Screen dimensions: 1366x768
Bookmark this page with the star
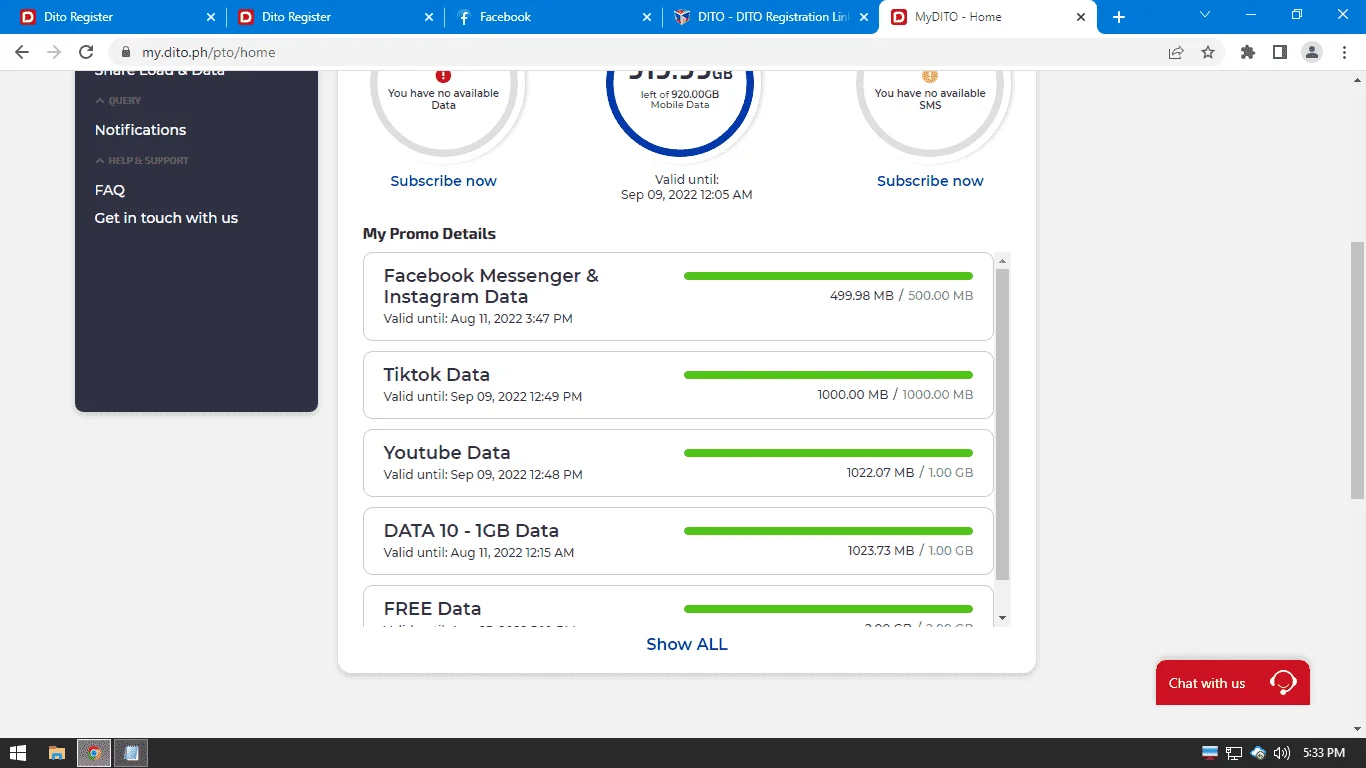click(1208, 52)
